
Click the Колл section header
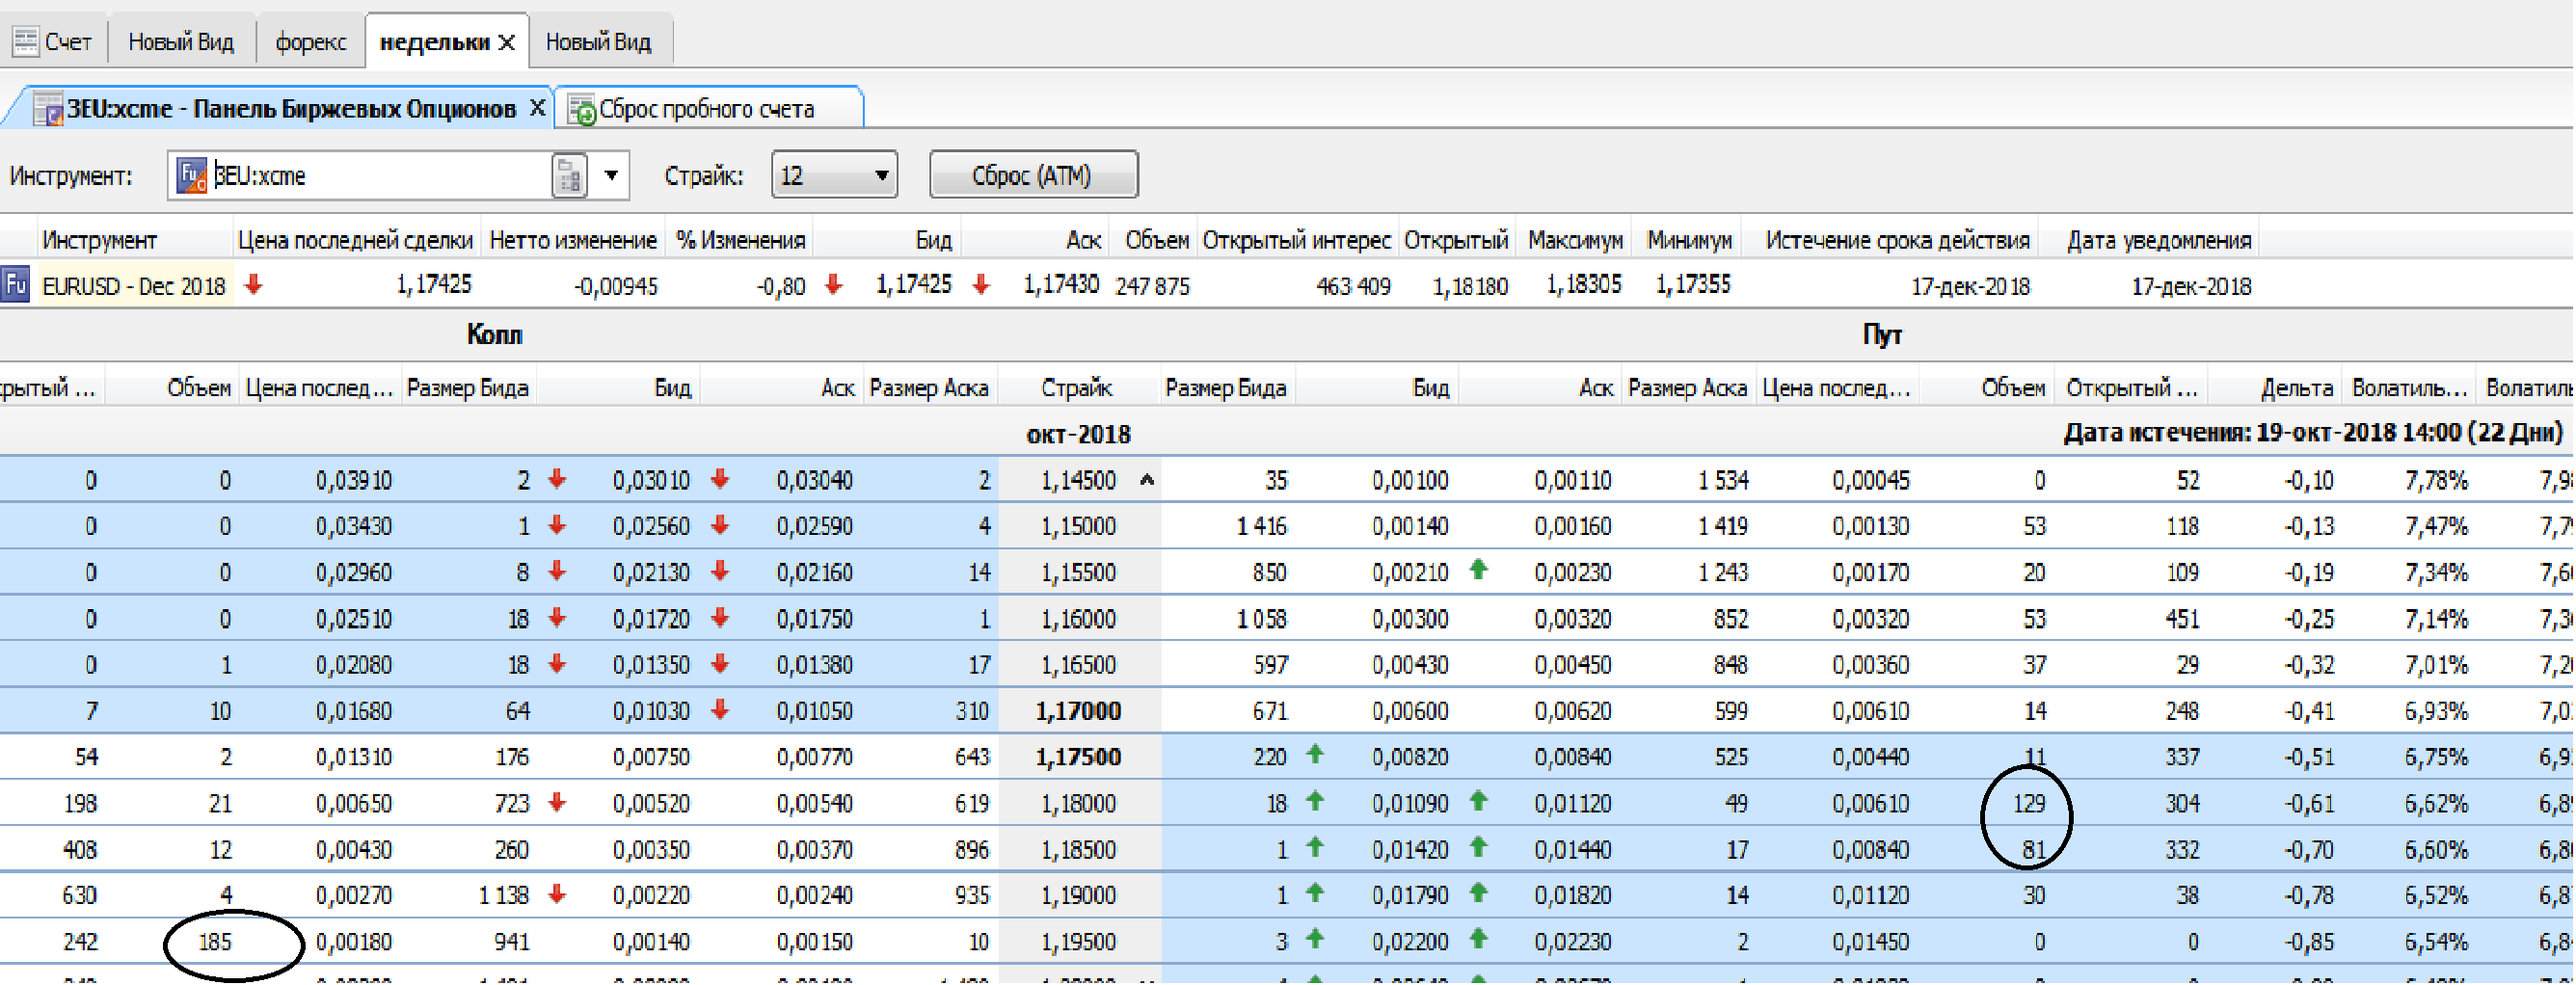pyautogui.click(x=494, y=335)
